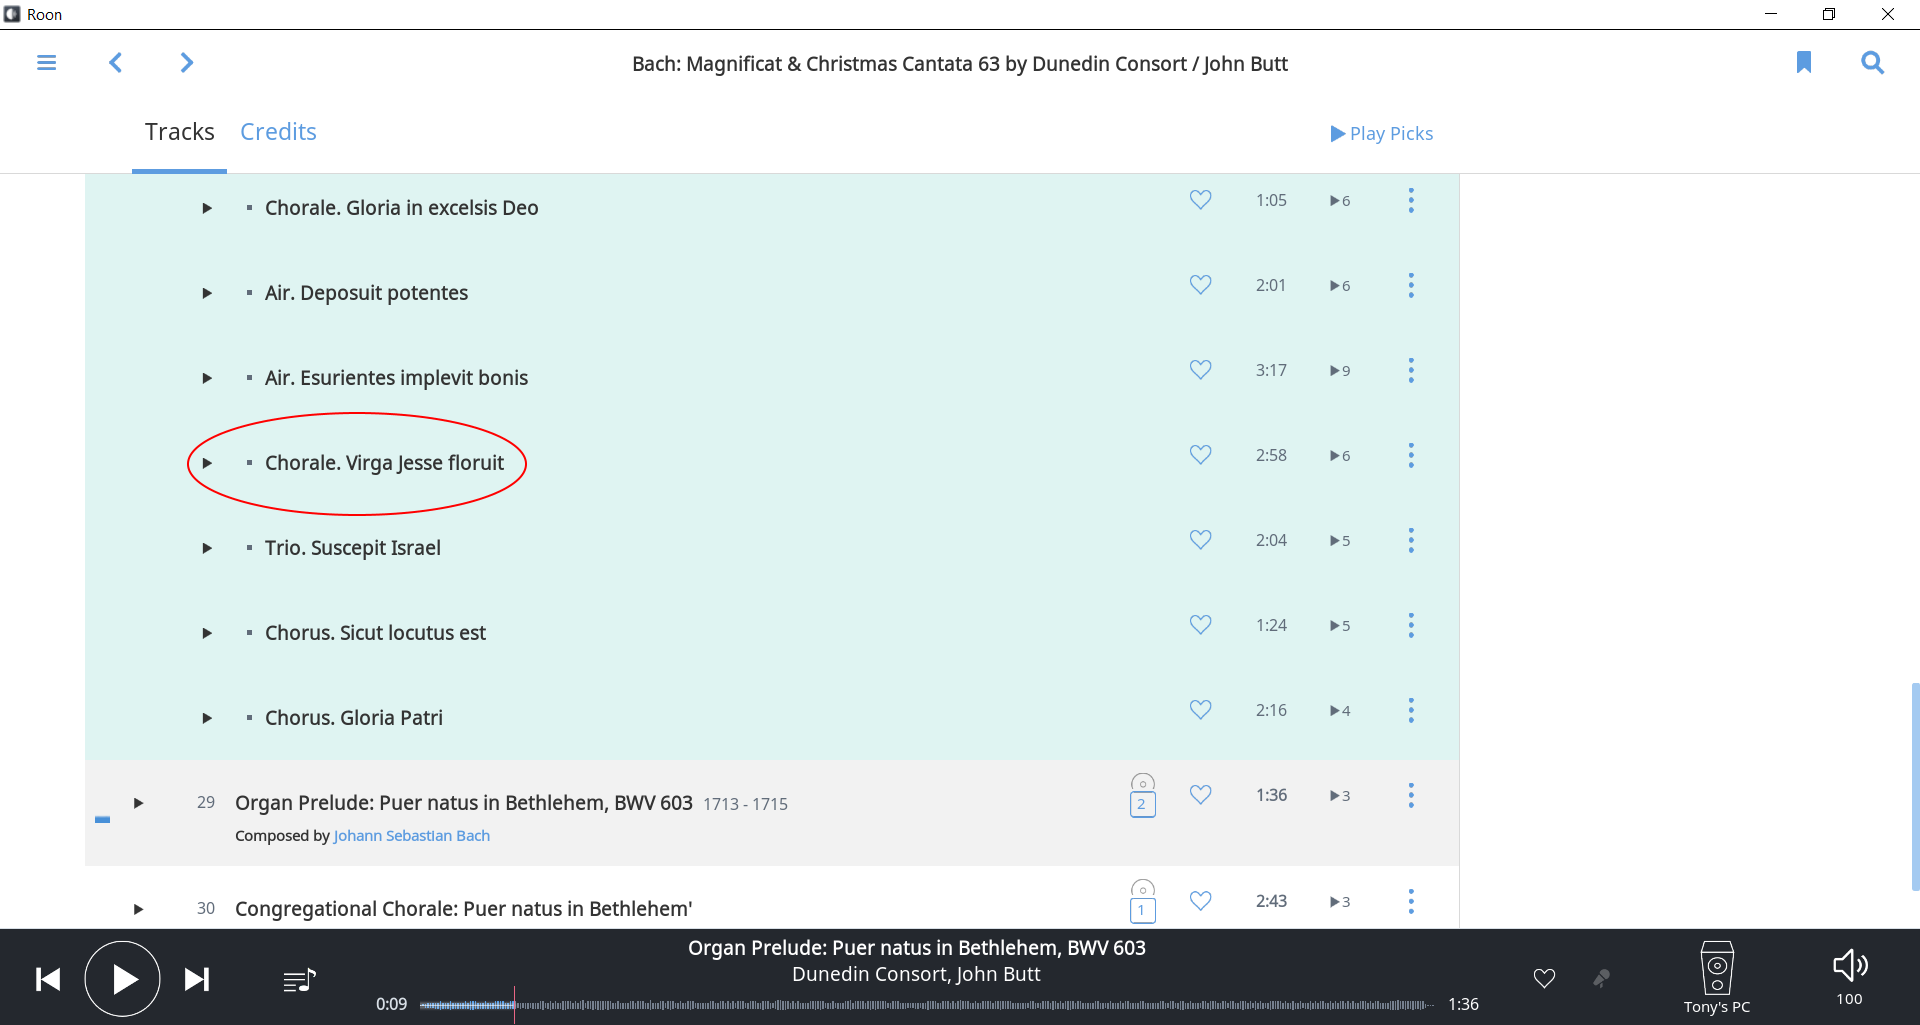Play track Trio. Suscepit Israel
Viewport: 1920px width, 1025px height.
(207, 548)
